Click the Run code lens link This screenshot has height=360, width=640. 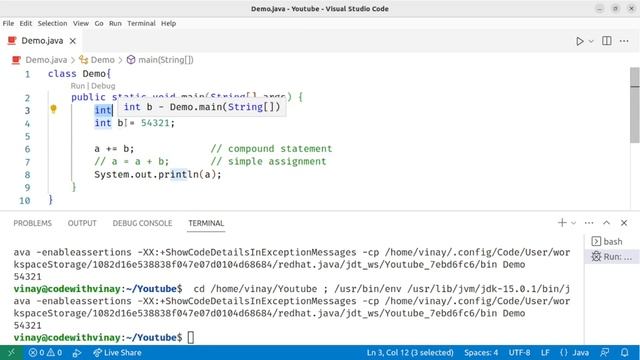pos(78,86)
